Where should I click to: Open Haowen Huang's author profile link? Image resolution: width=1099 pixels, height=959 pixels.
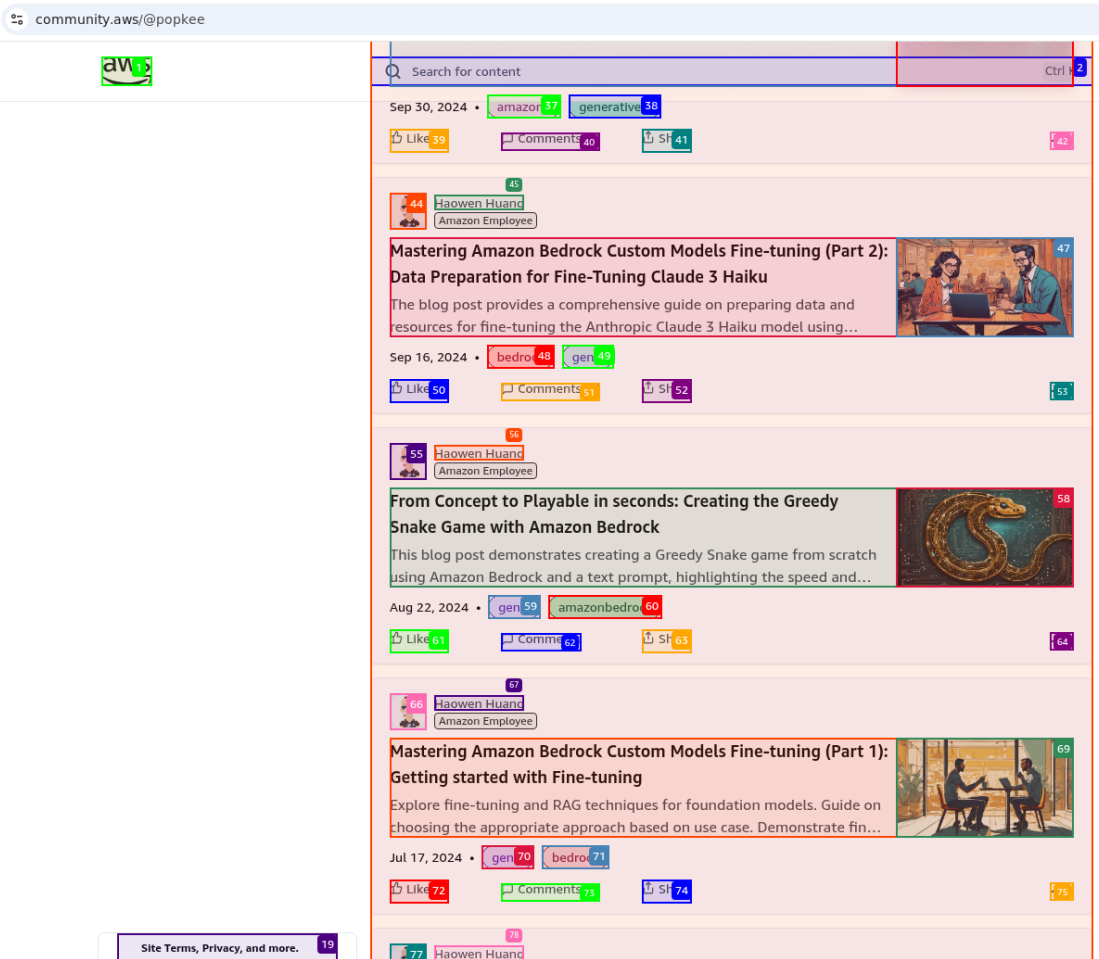pyautogui.click(x=478, y=203)
